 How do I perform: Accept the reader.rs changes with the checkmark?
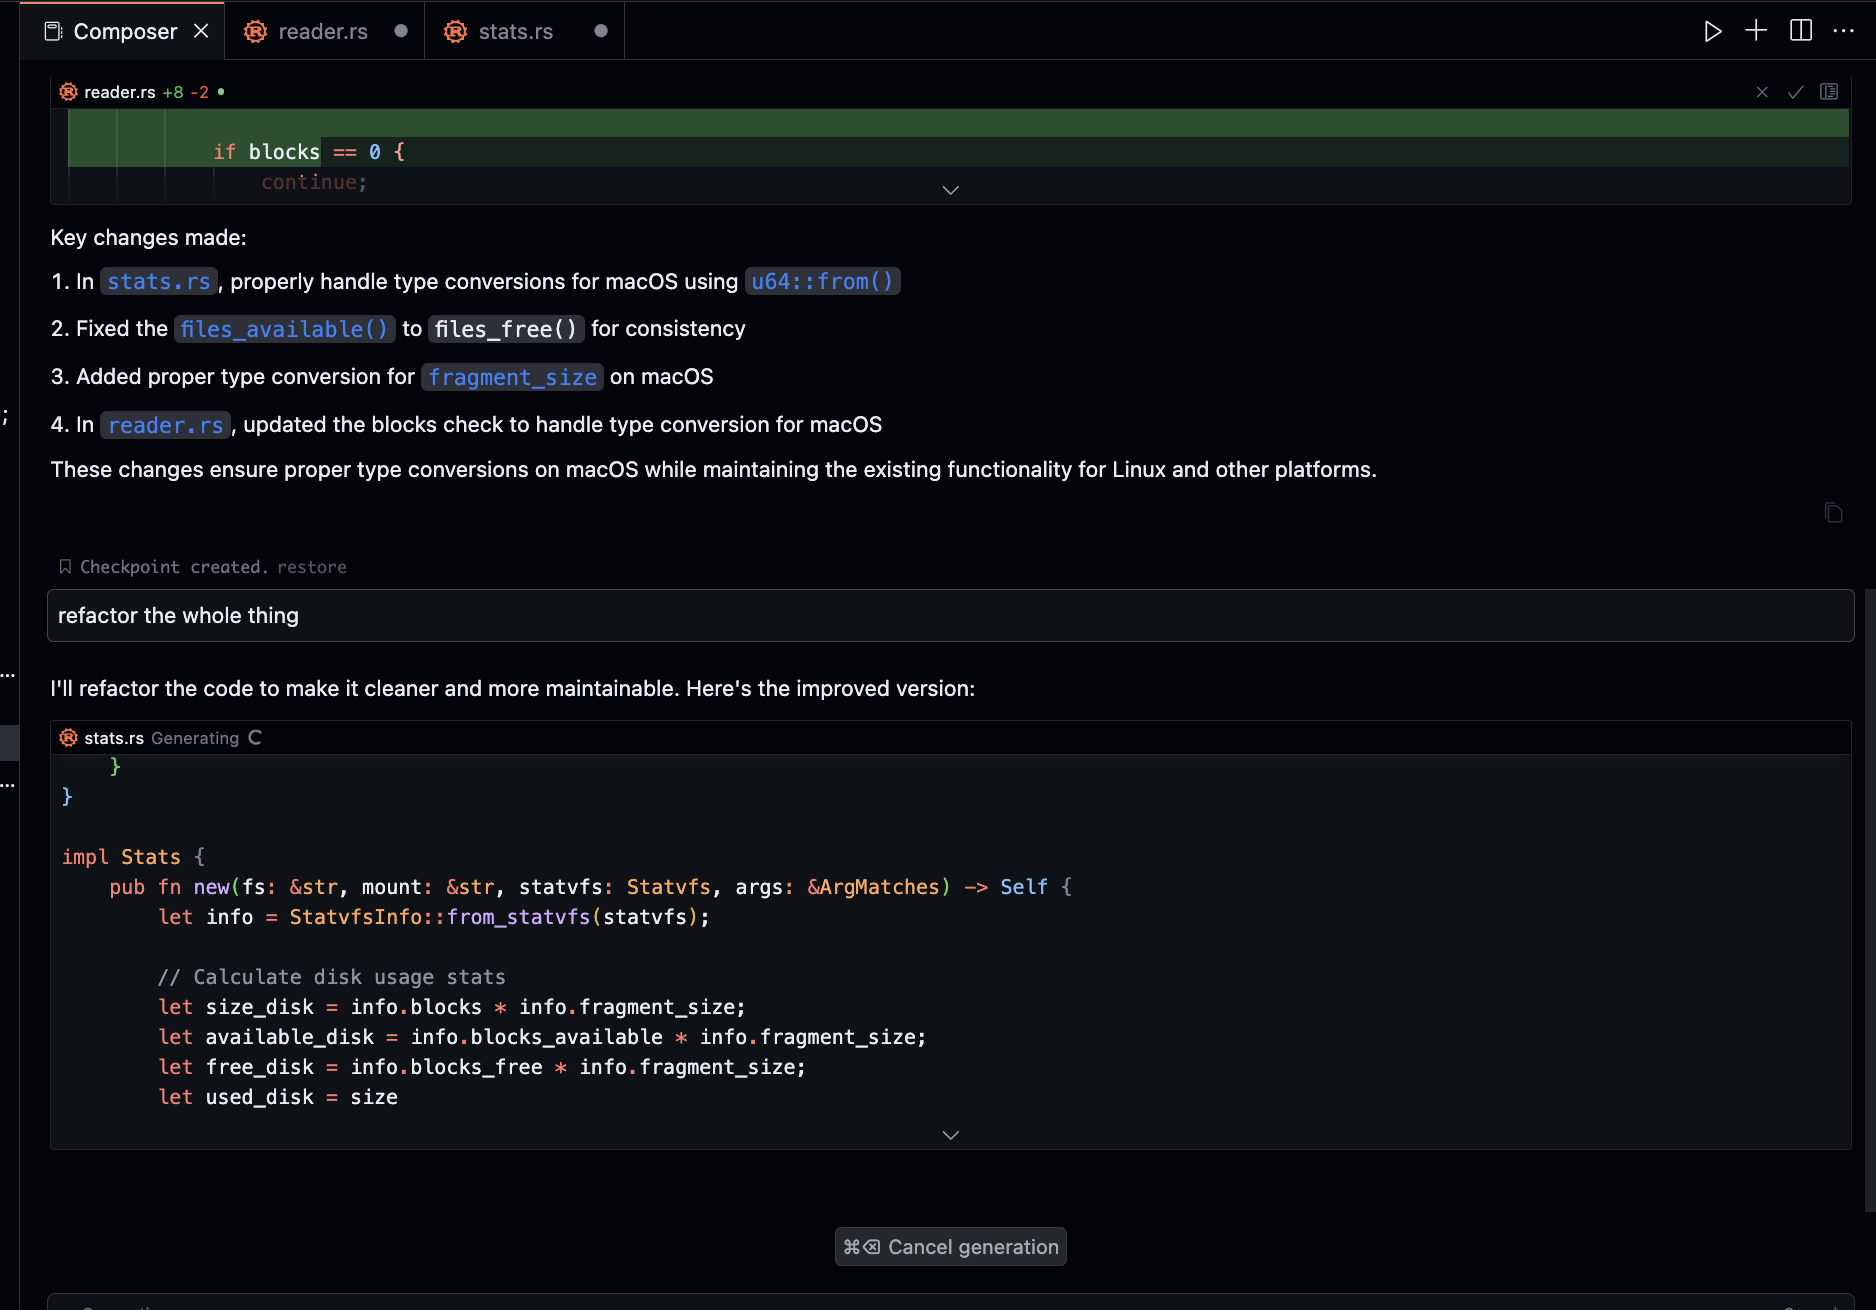pyautogui.click(x=1795, y=92)
